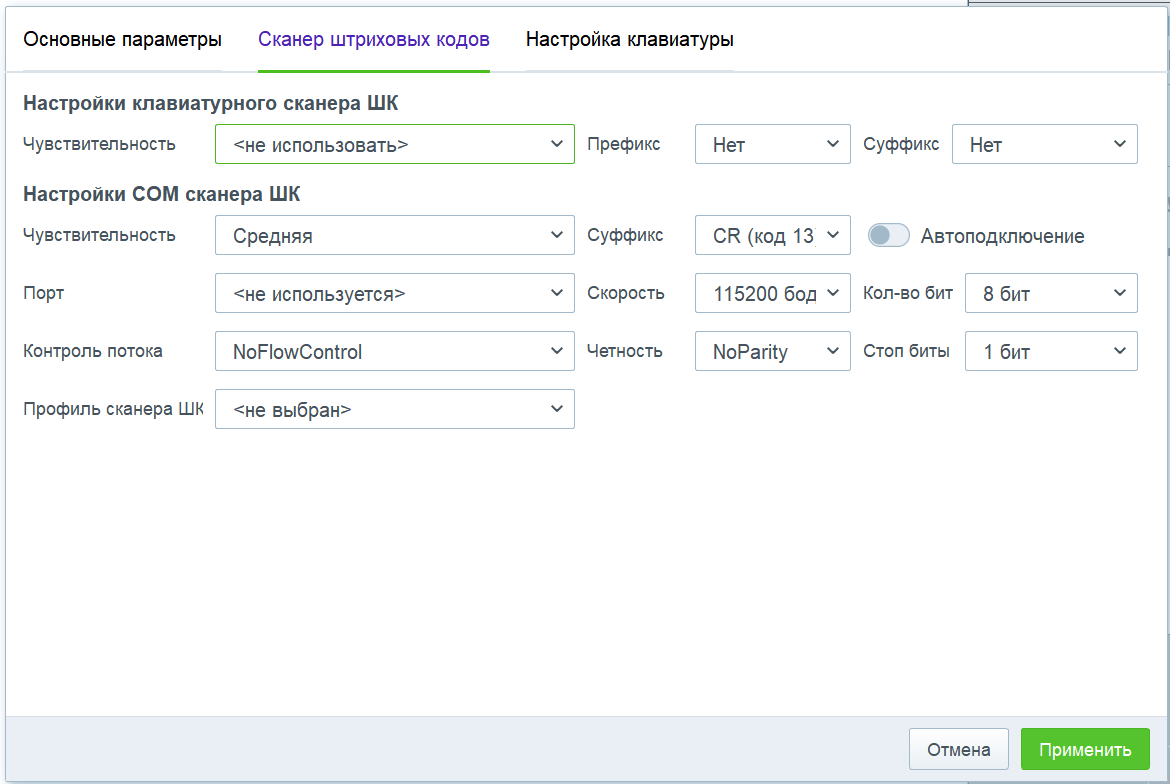This screenshot has width=1170, height=784.
Task: Open the Порт dropdown
Action: 395,293
